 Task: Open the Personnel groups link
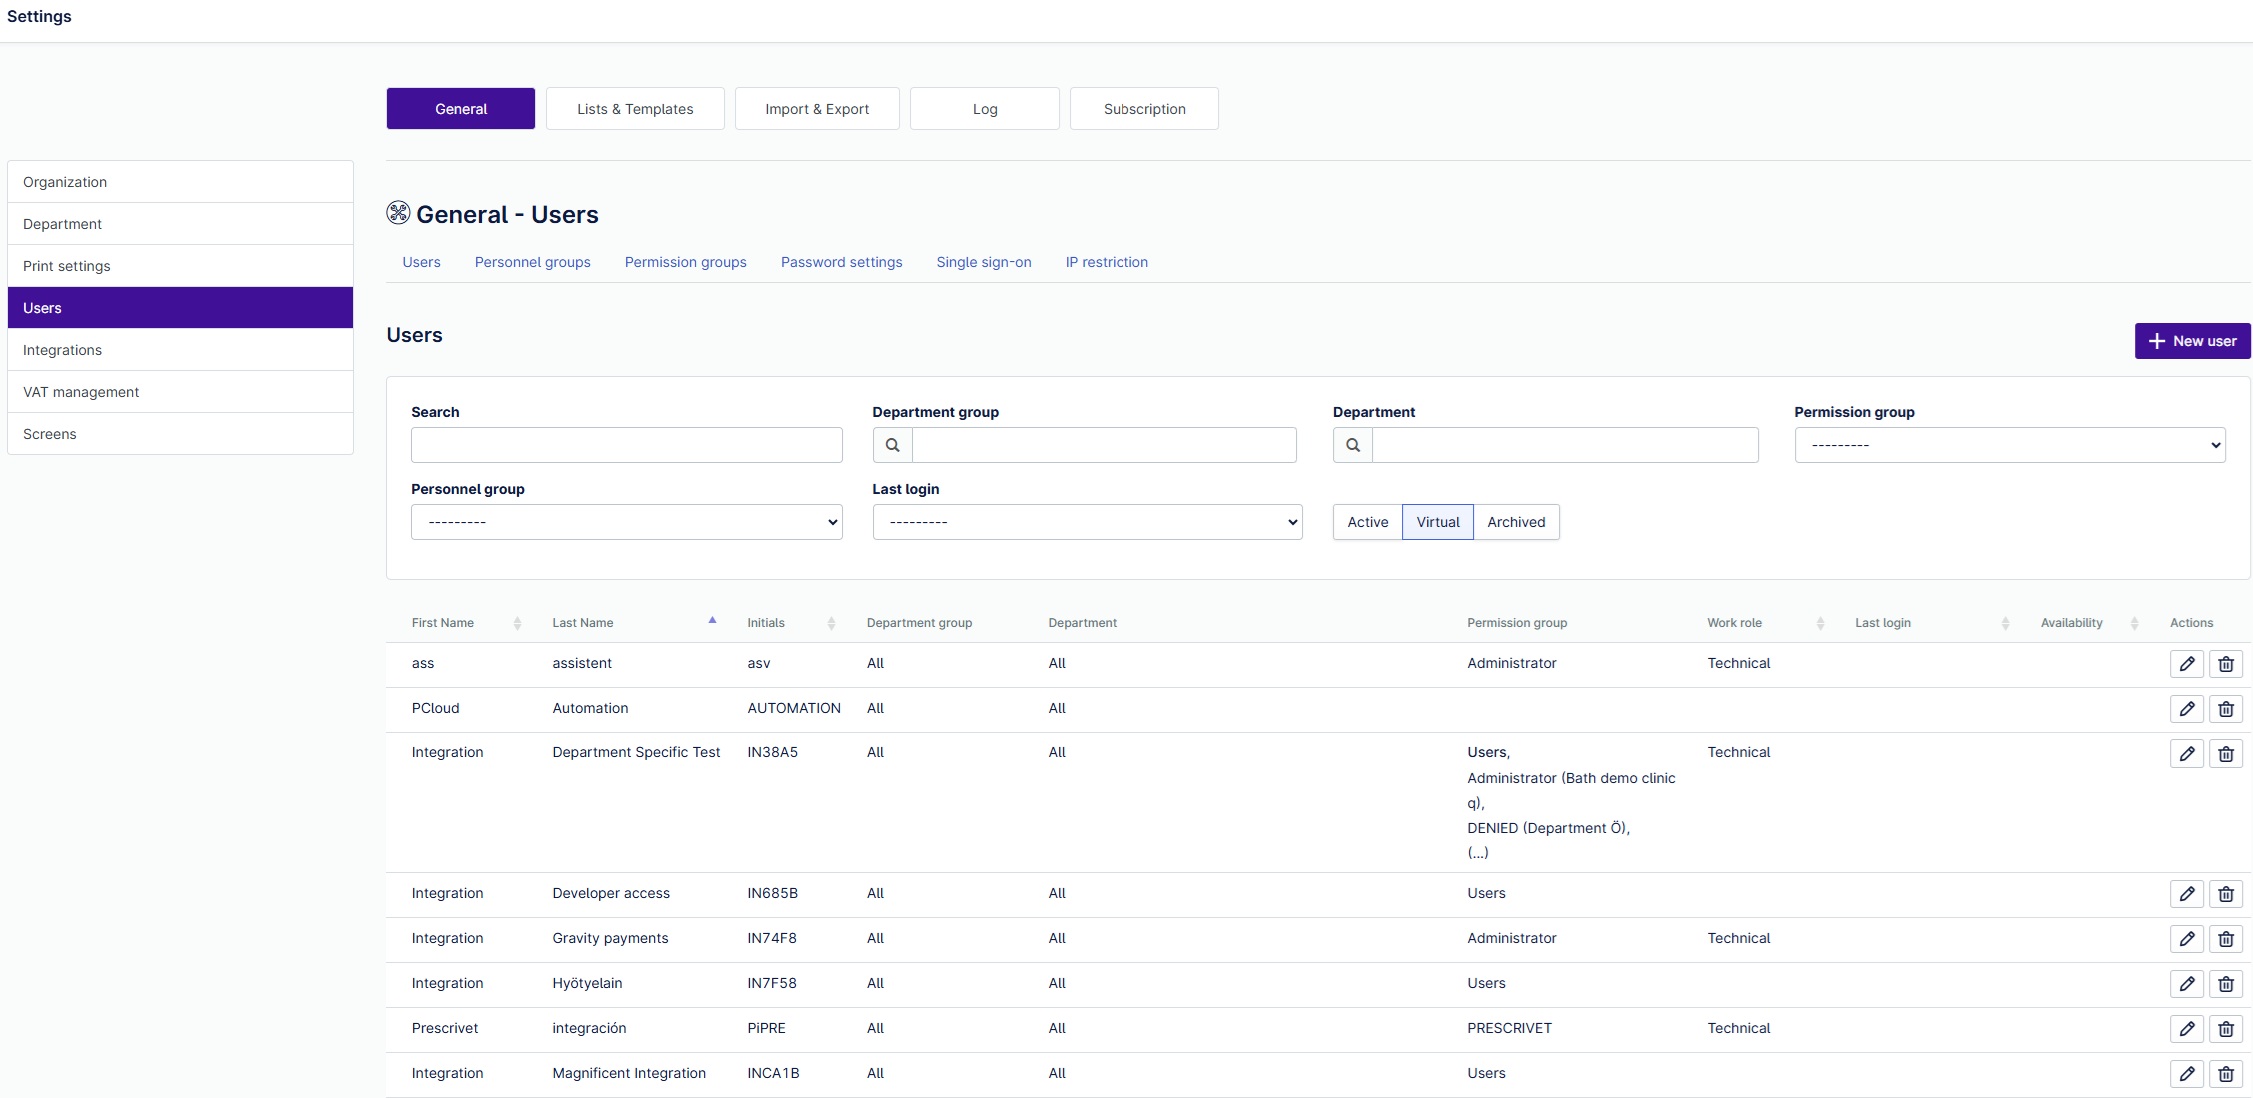[532, 262]
